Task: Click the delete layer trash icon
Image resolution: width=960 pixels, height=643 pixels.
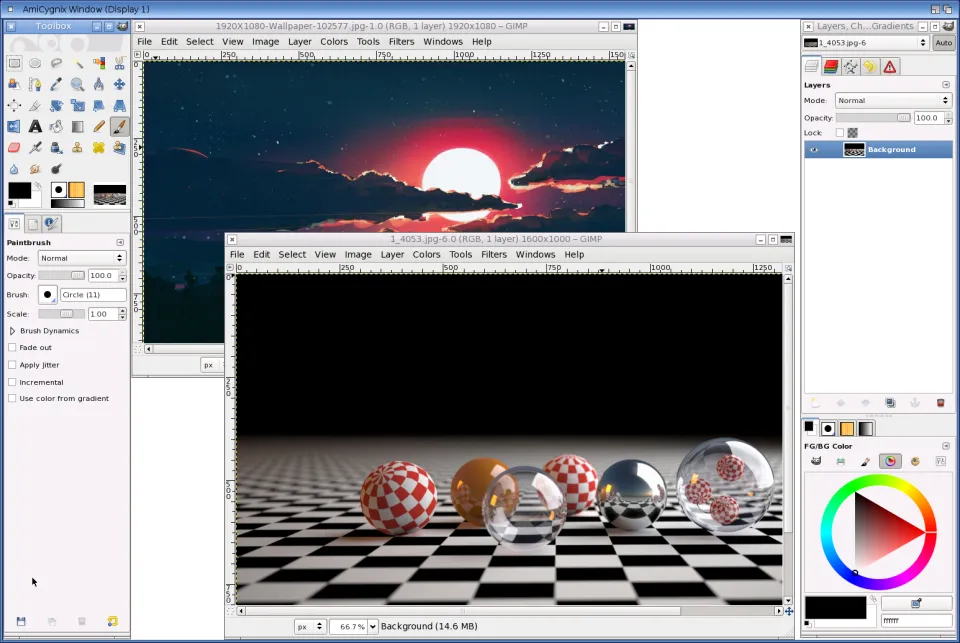Action: [940, 403]
